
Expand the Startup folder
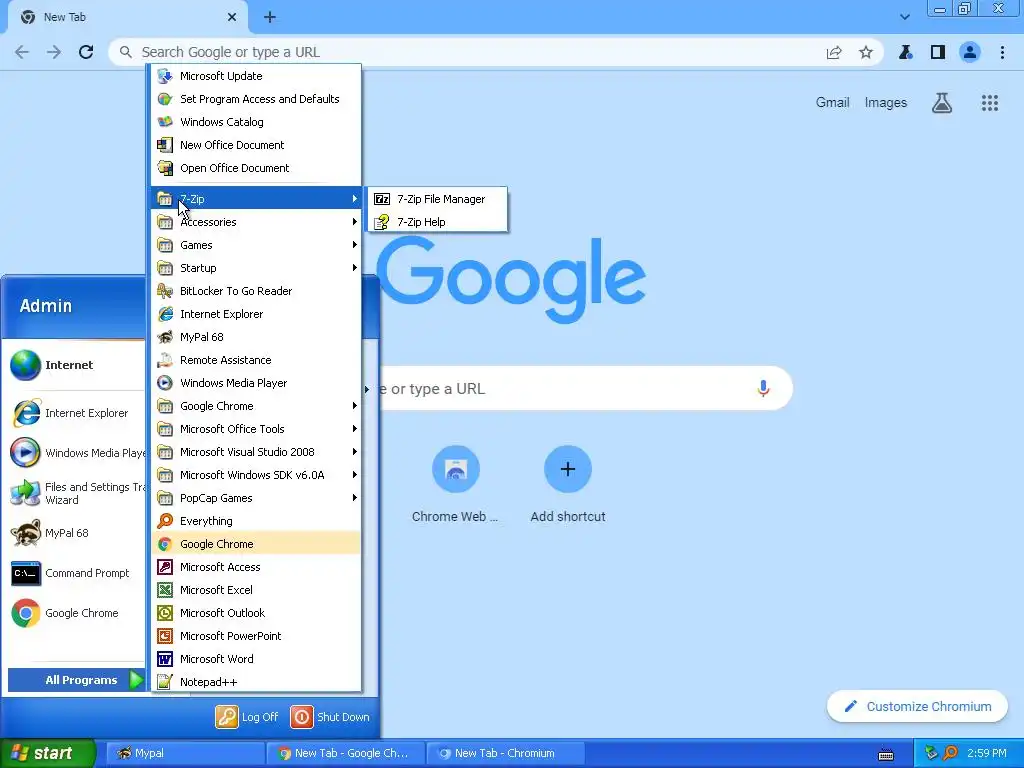click(256, 268)
